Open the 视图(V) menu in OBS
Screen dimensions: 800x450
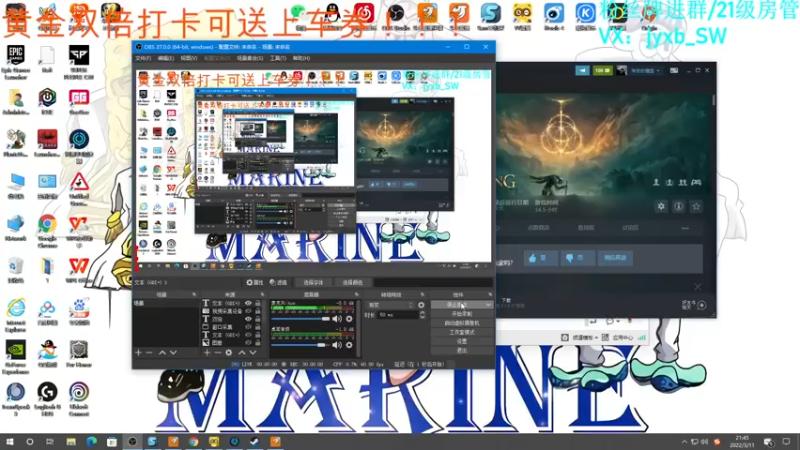189,58
